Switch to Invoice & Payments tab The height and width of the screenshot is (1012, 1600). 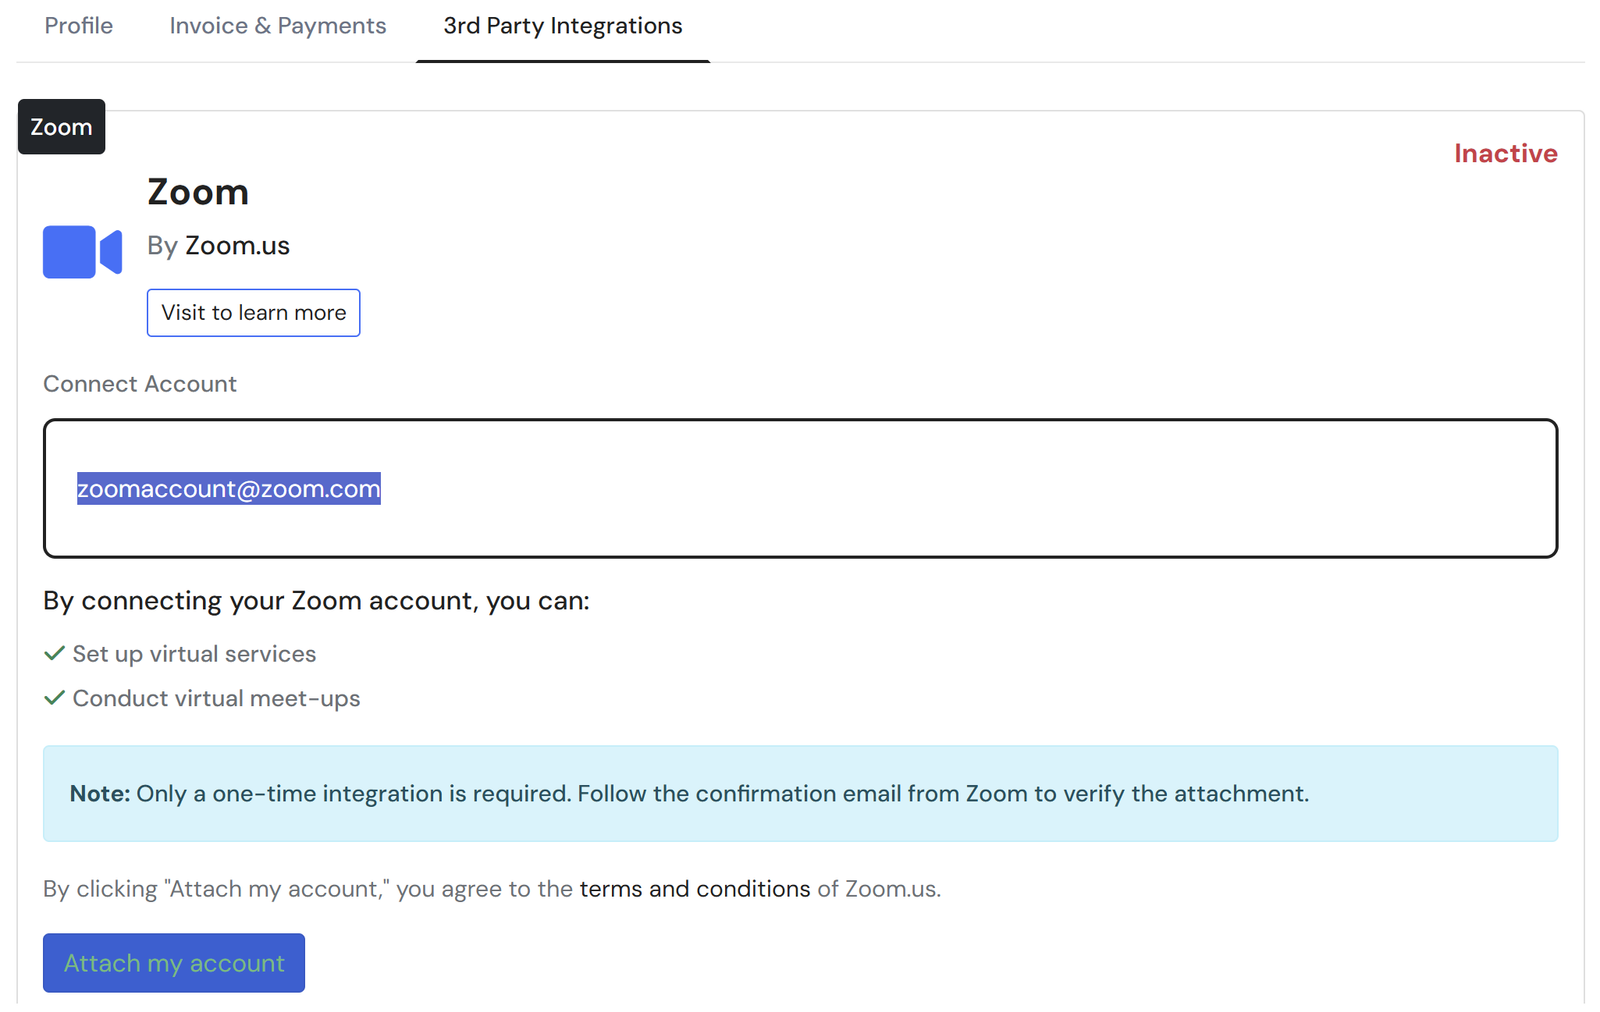click(x=278, y=26)
